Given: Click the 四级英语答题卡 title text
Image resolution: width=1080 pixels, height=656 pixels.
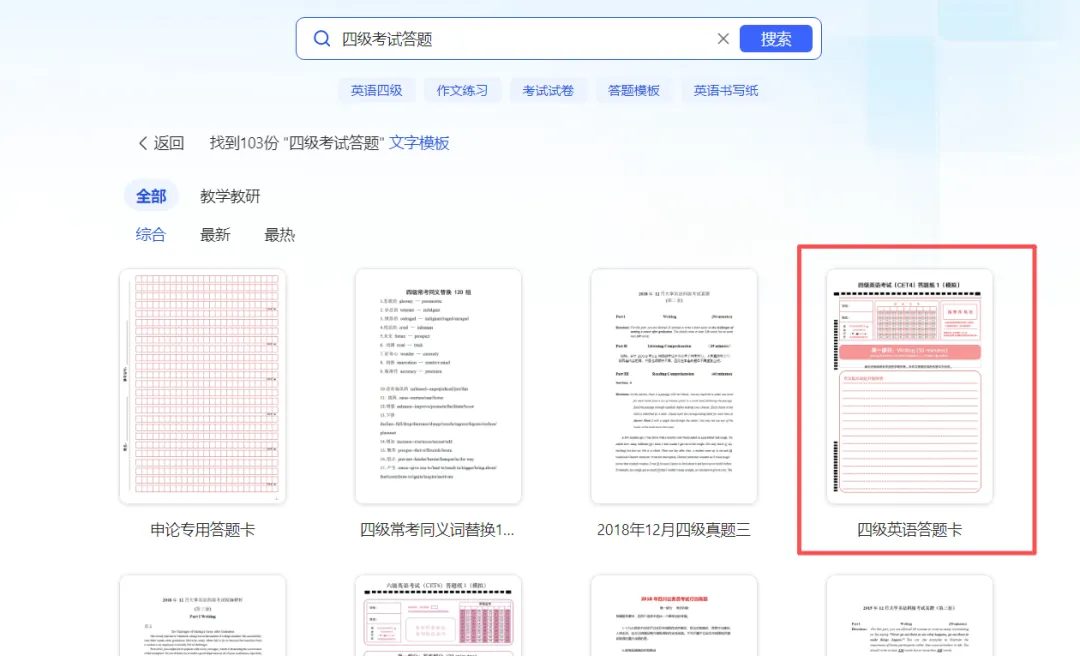Looking at the screenshot, I should (909, 529).
